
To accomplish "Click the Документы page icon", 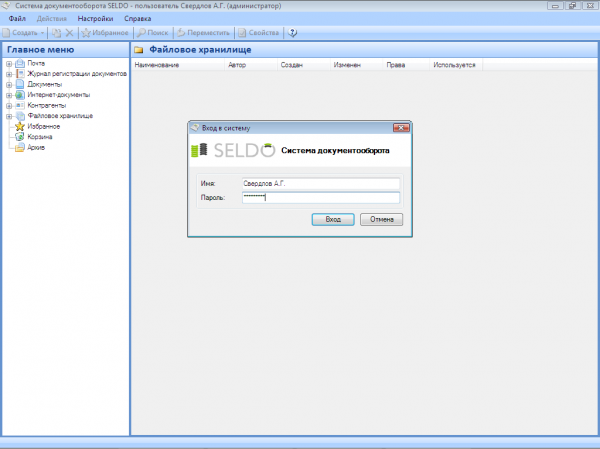I will coord(20,85).
